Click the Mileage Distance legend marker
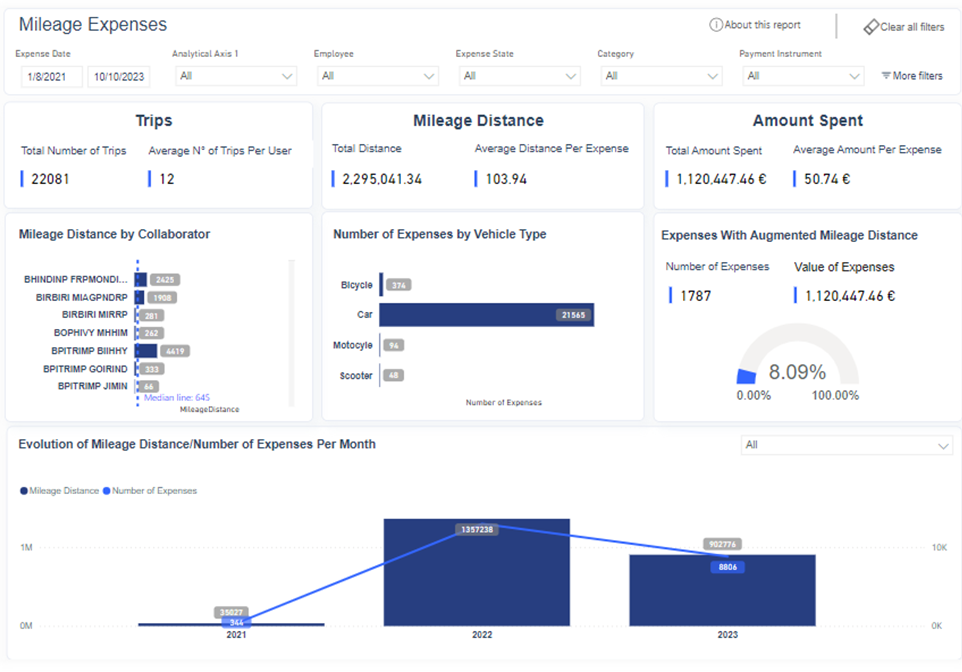This screenshot has height=672, width=962. pos(23,491)
